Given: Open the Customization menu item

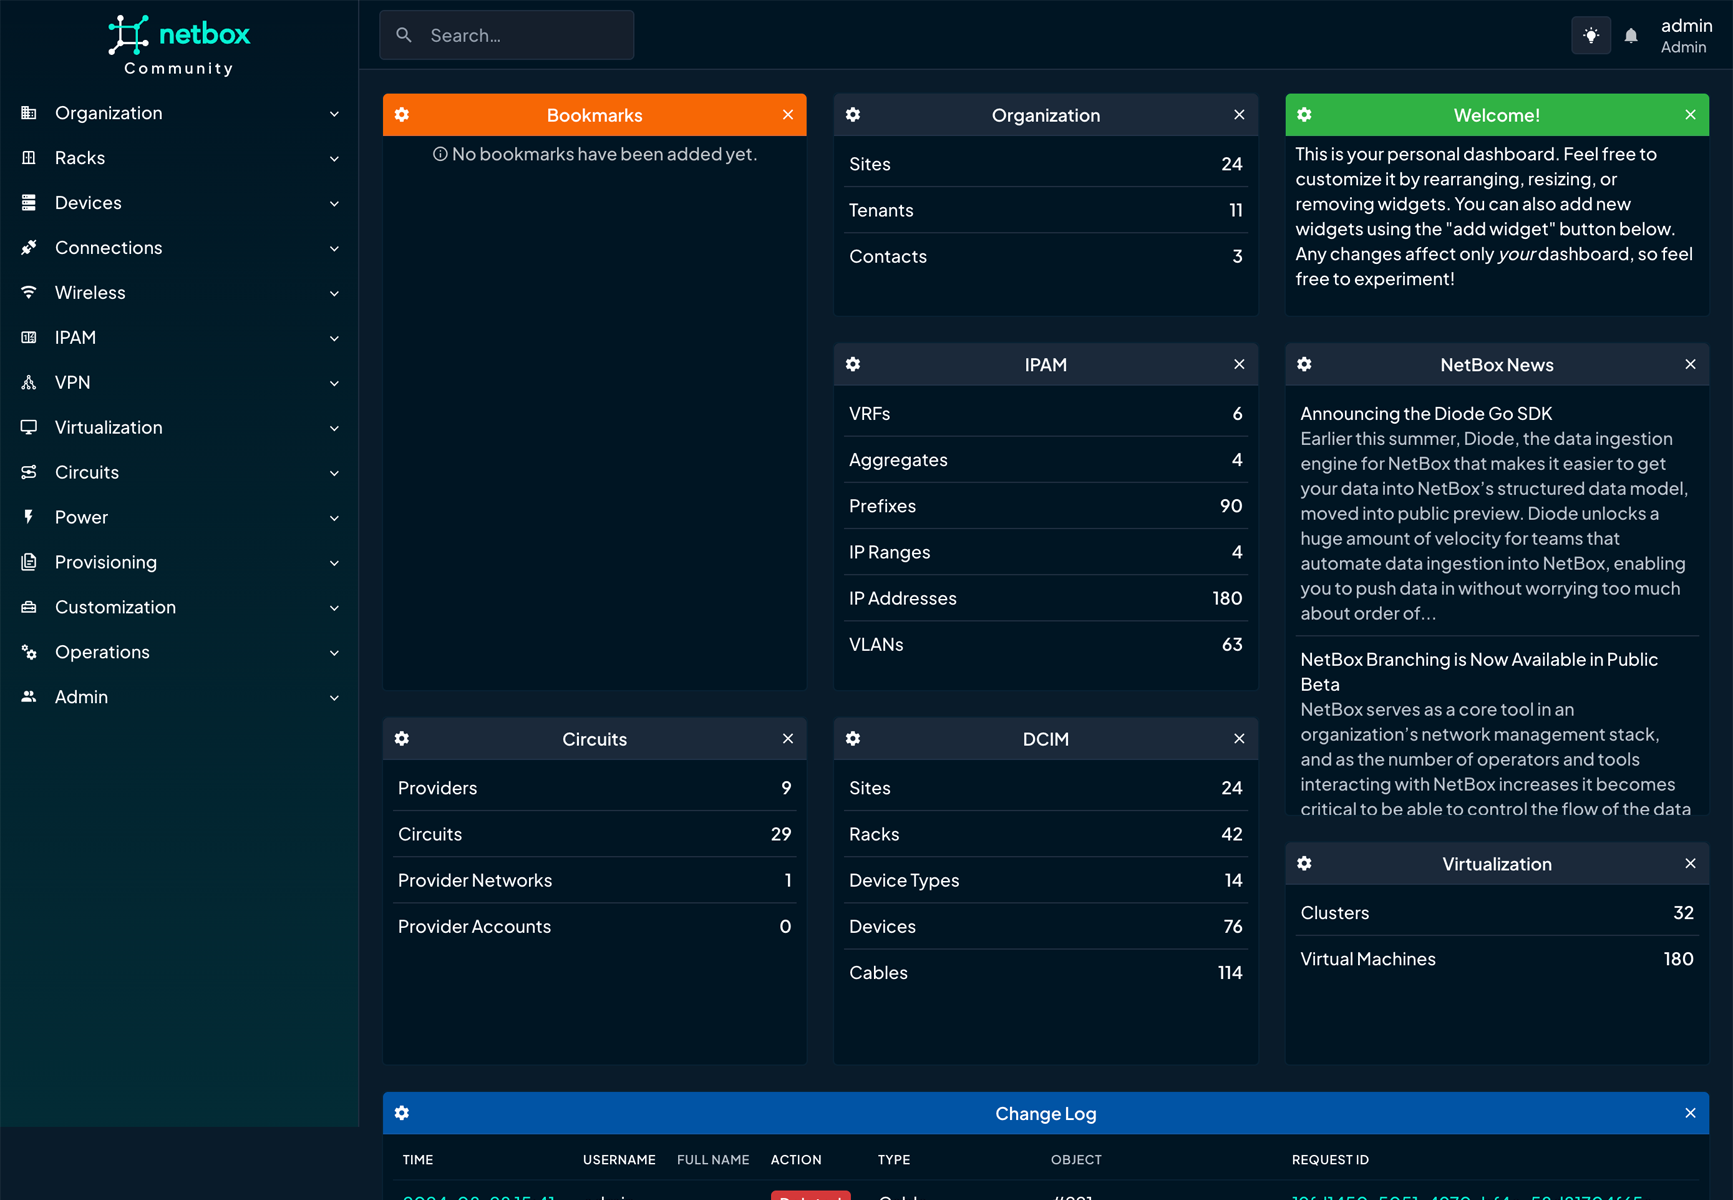Looking at the screenshot, I should point(180,607).
